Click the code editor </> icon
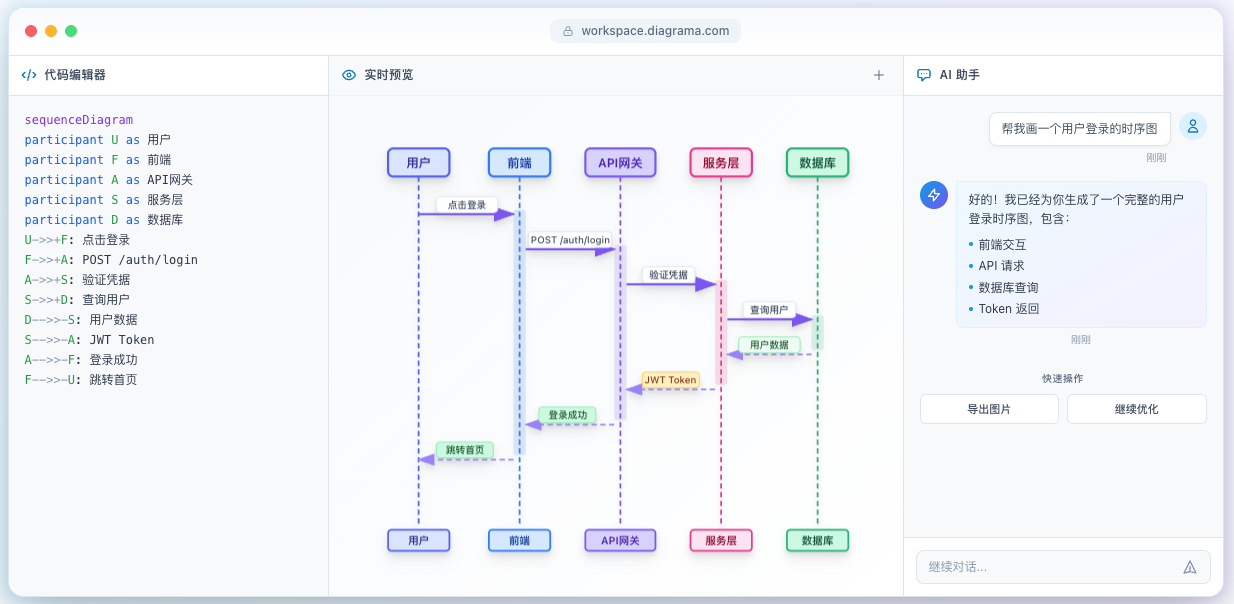 coord(27,74)
